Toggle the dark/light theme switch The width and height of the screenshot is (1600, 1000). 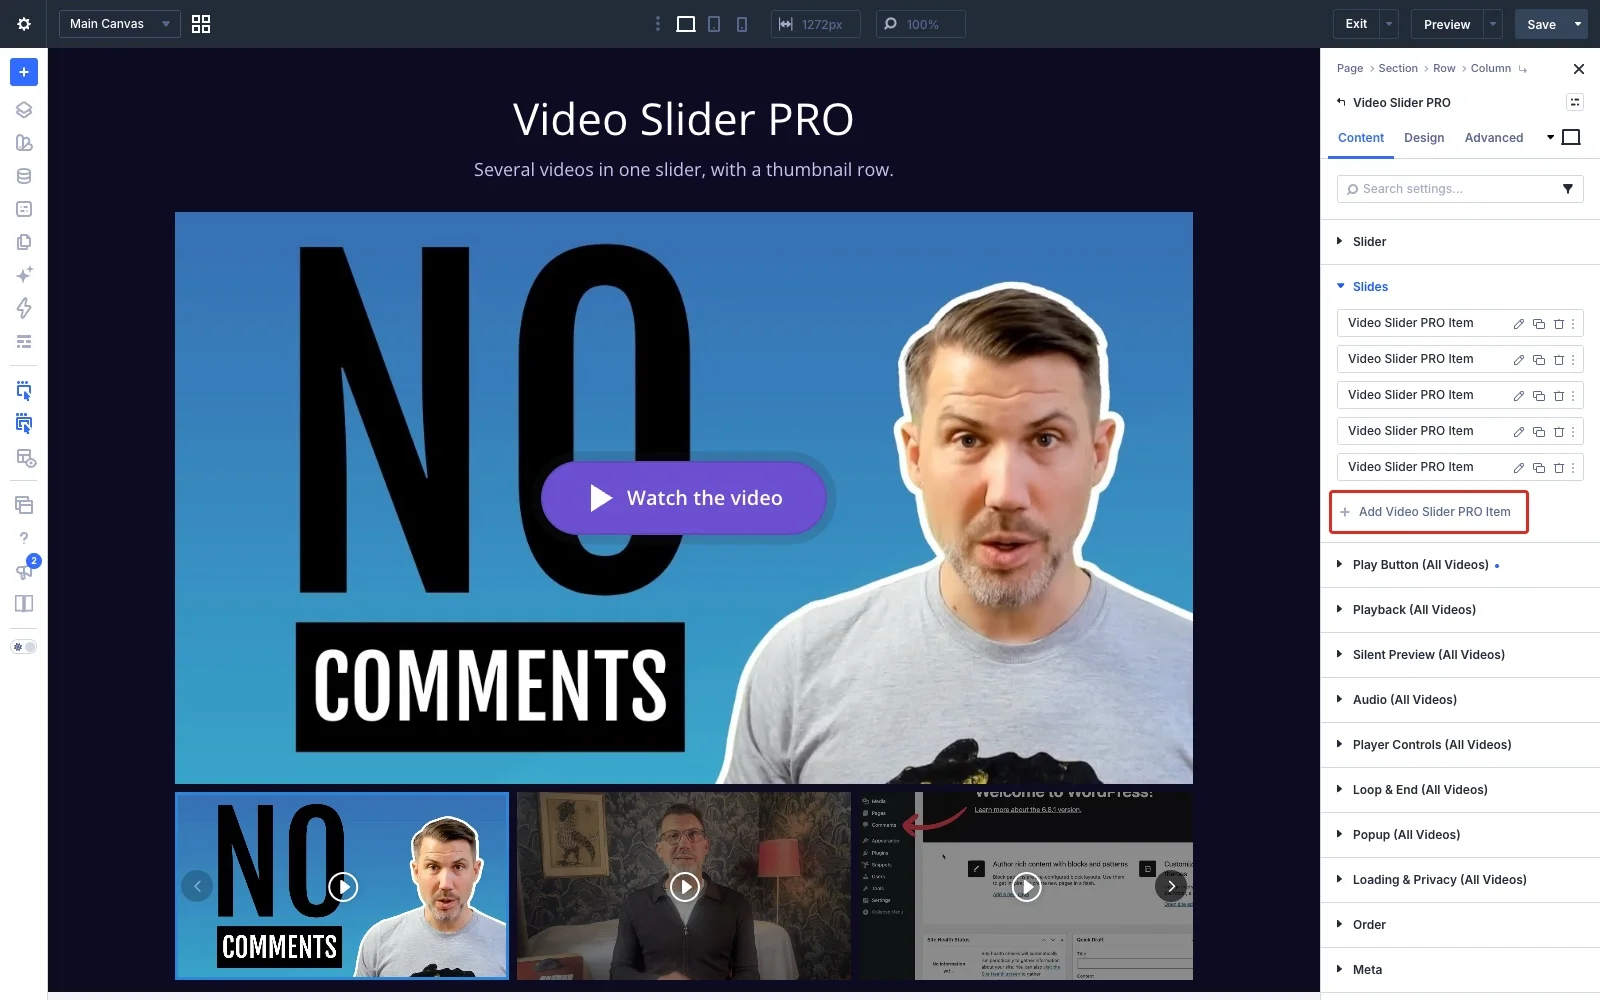[x=24, y=647]
